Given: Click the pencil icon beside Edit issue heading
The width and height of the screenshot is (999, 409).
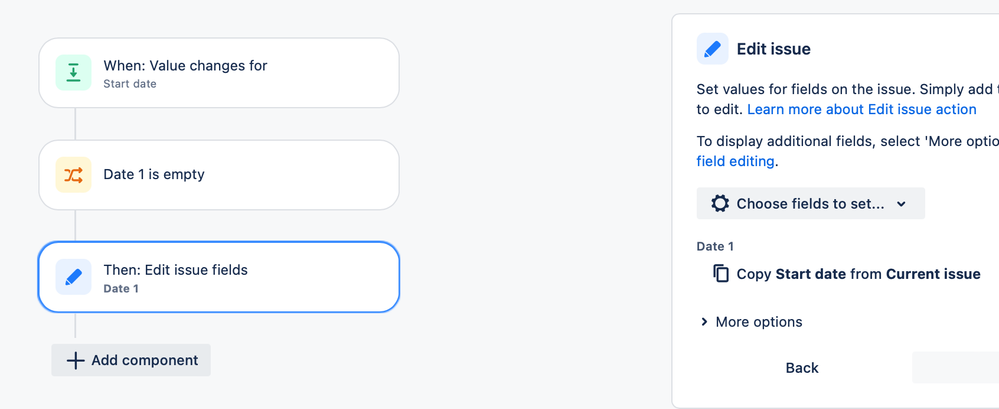Looking at the screenshot, I should [x=712, y=49].
